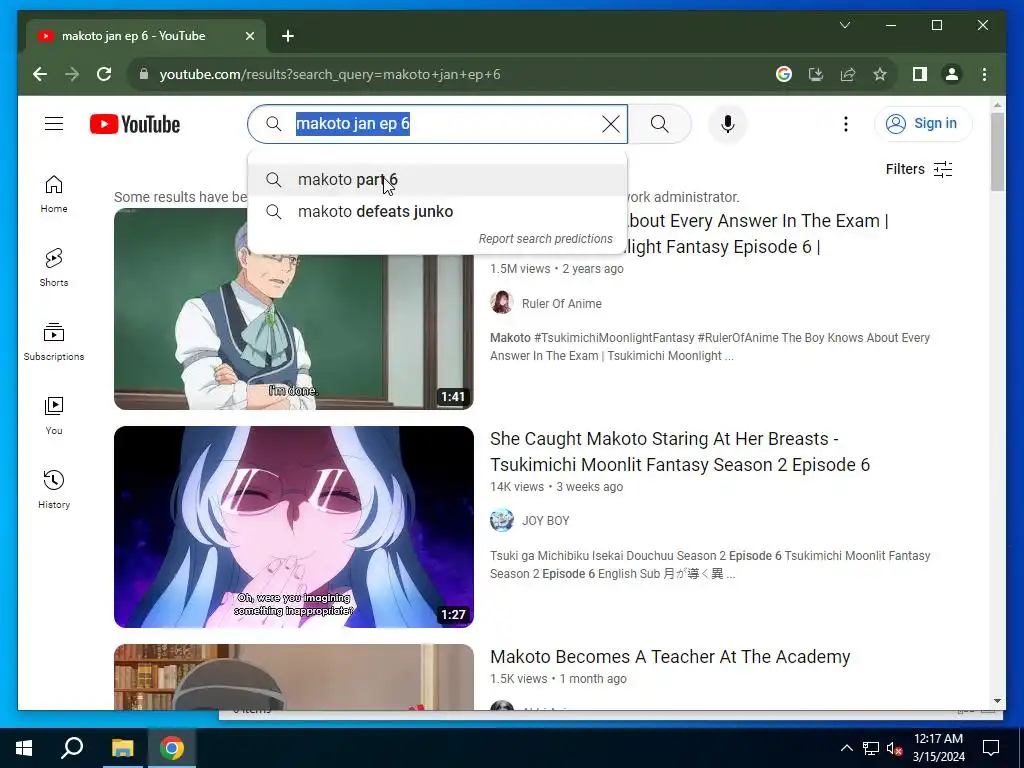
Task: Open a new browser tab
Action: pyautogui.click(x=288, y=37)
